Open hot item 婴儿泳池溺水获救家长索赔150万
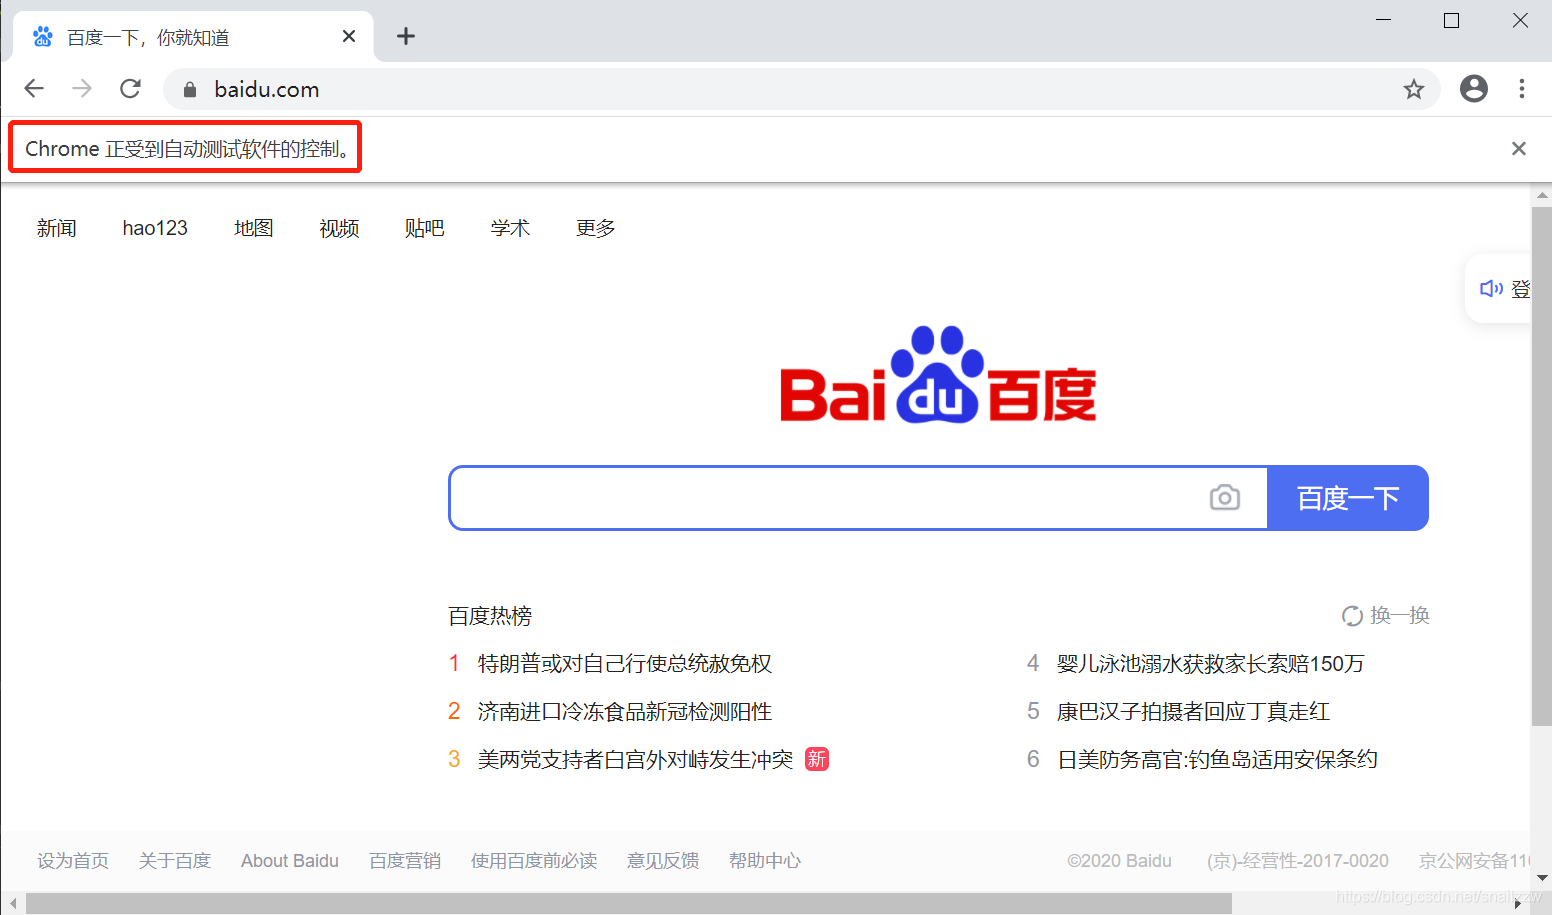The height and width of the screenshot is (915, 1552). click(1211, 664)
